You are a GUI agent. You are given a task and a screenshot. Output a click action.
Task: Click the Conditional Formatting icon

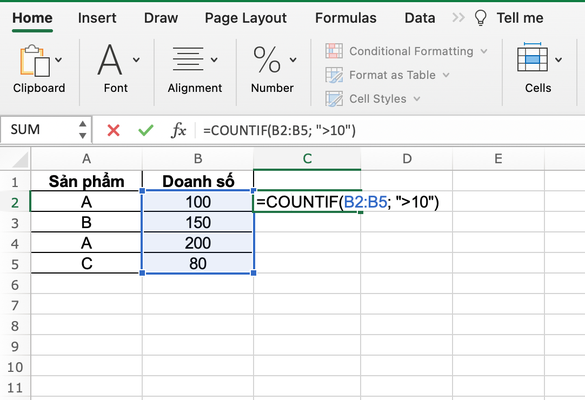click(334, 51)
